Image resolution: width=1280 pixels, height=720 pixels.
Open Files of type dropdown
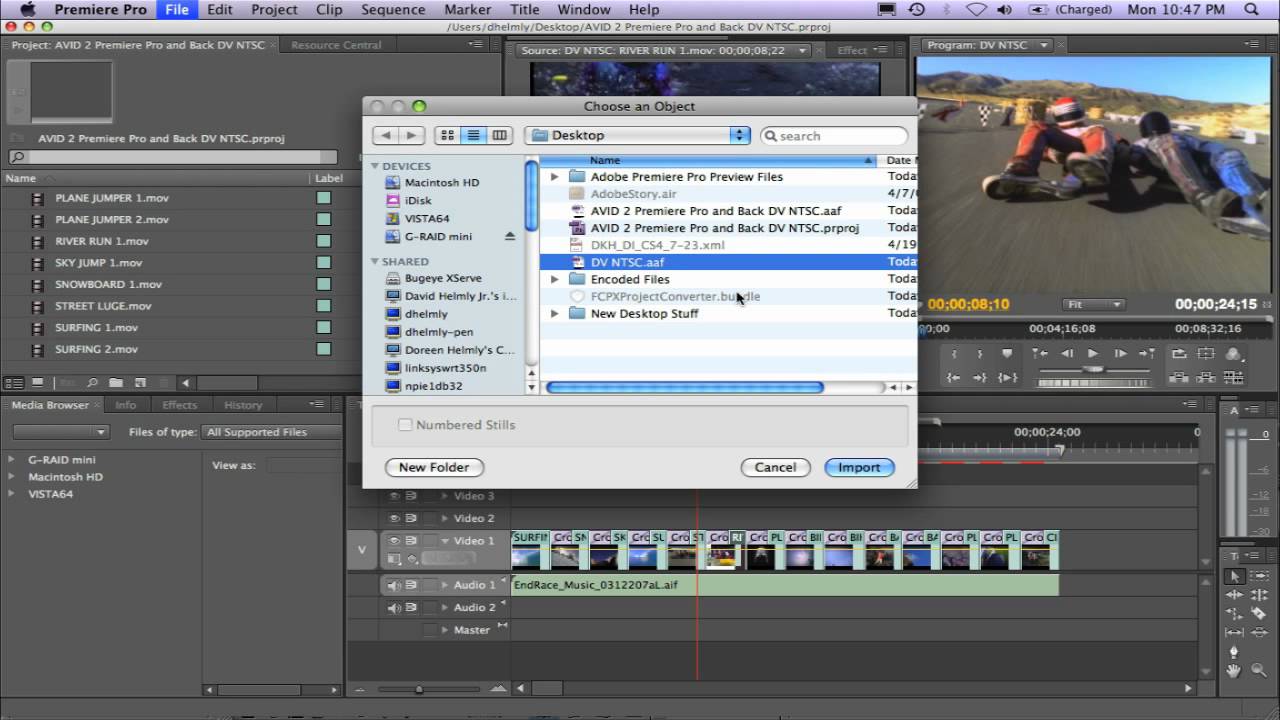click(271, 432)
